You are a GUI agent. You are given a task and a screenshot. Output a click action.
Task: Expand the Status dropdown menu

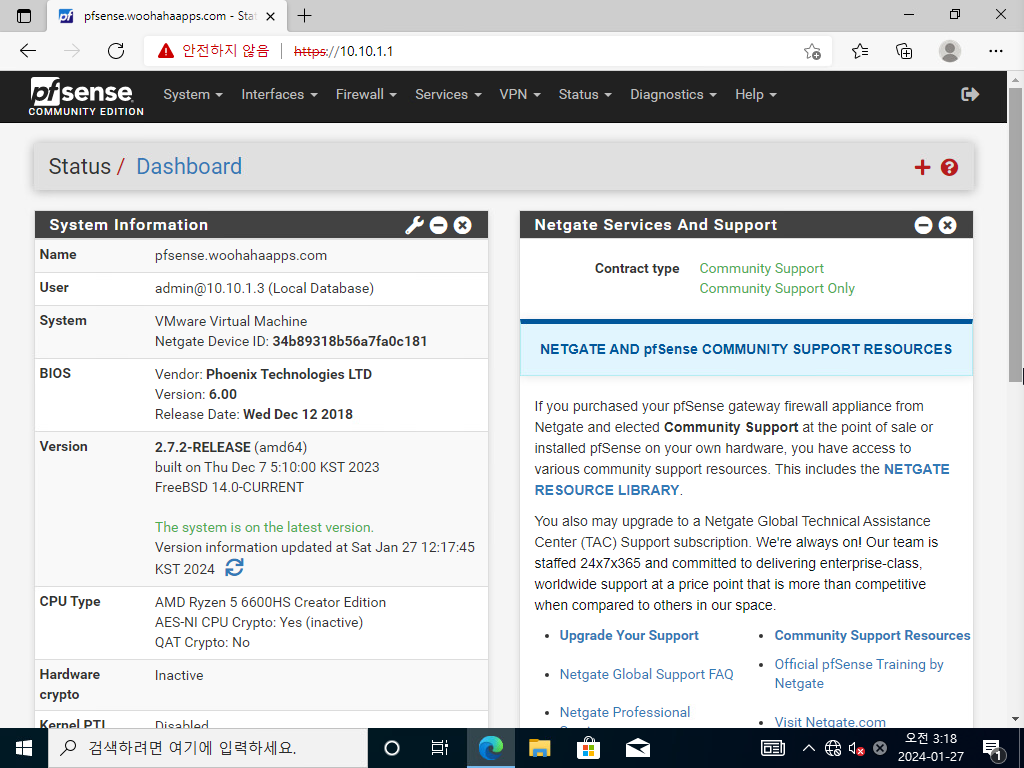click(x=585, y=95)
